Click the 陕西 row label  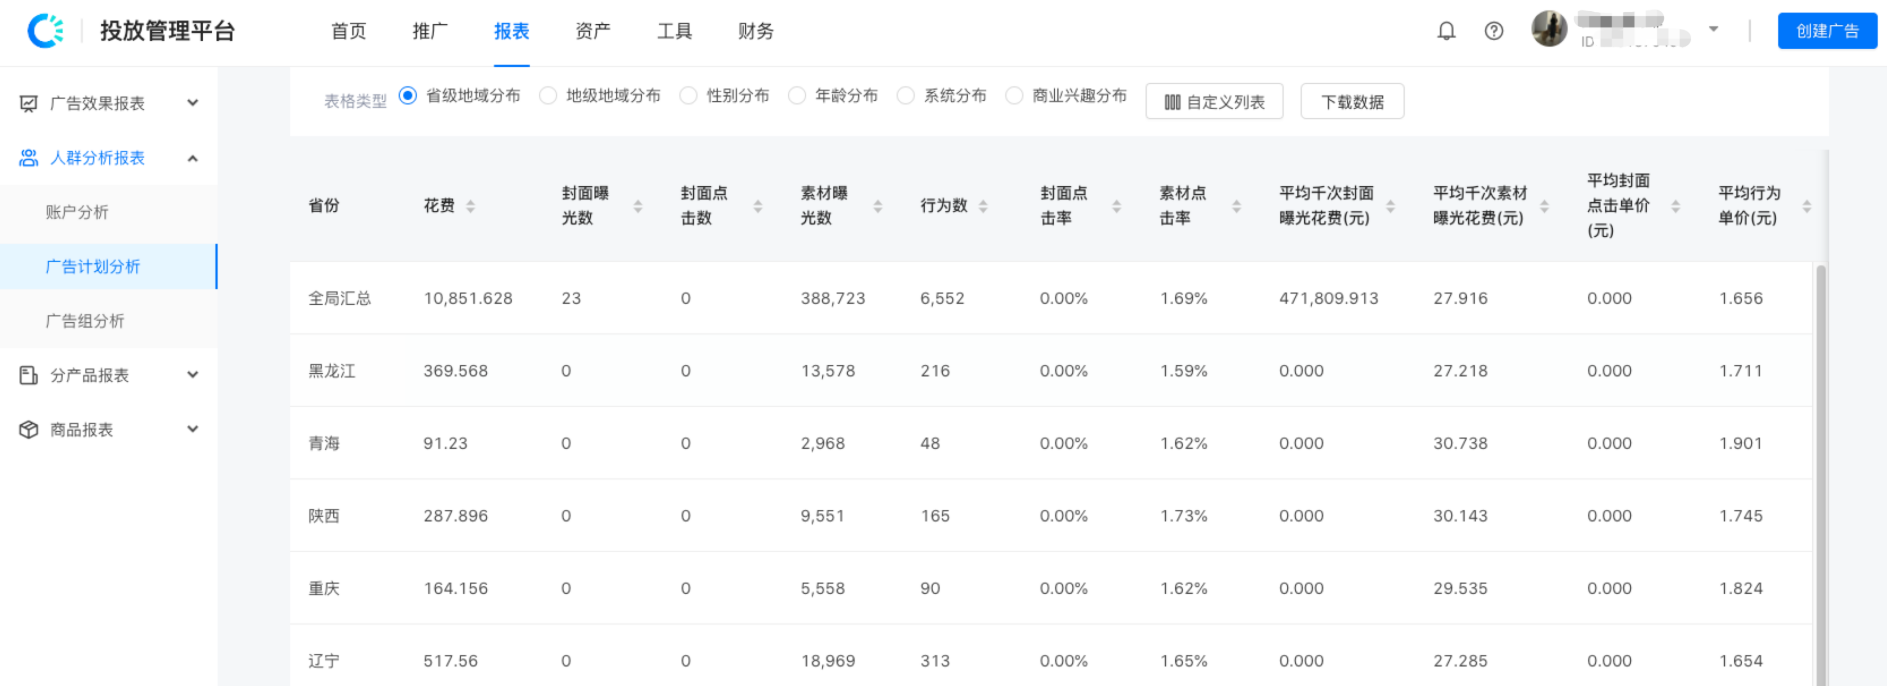(x=324, y=516)
